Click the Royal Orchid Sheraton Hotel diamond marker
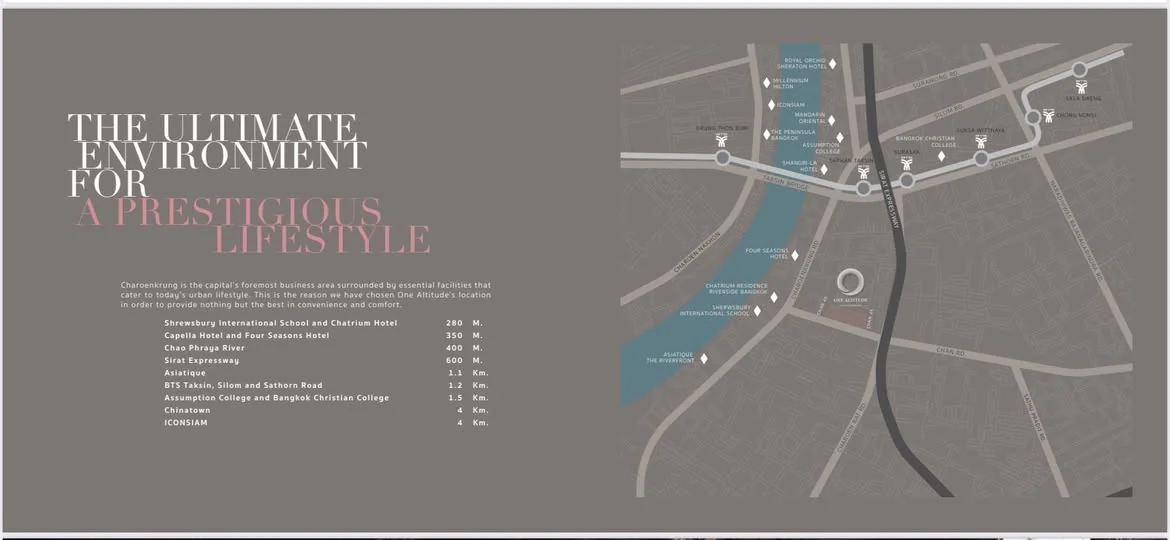Screen dimensions: 1170x540 [x=832, y=64]
